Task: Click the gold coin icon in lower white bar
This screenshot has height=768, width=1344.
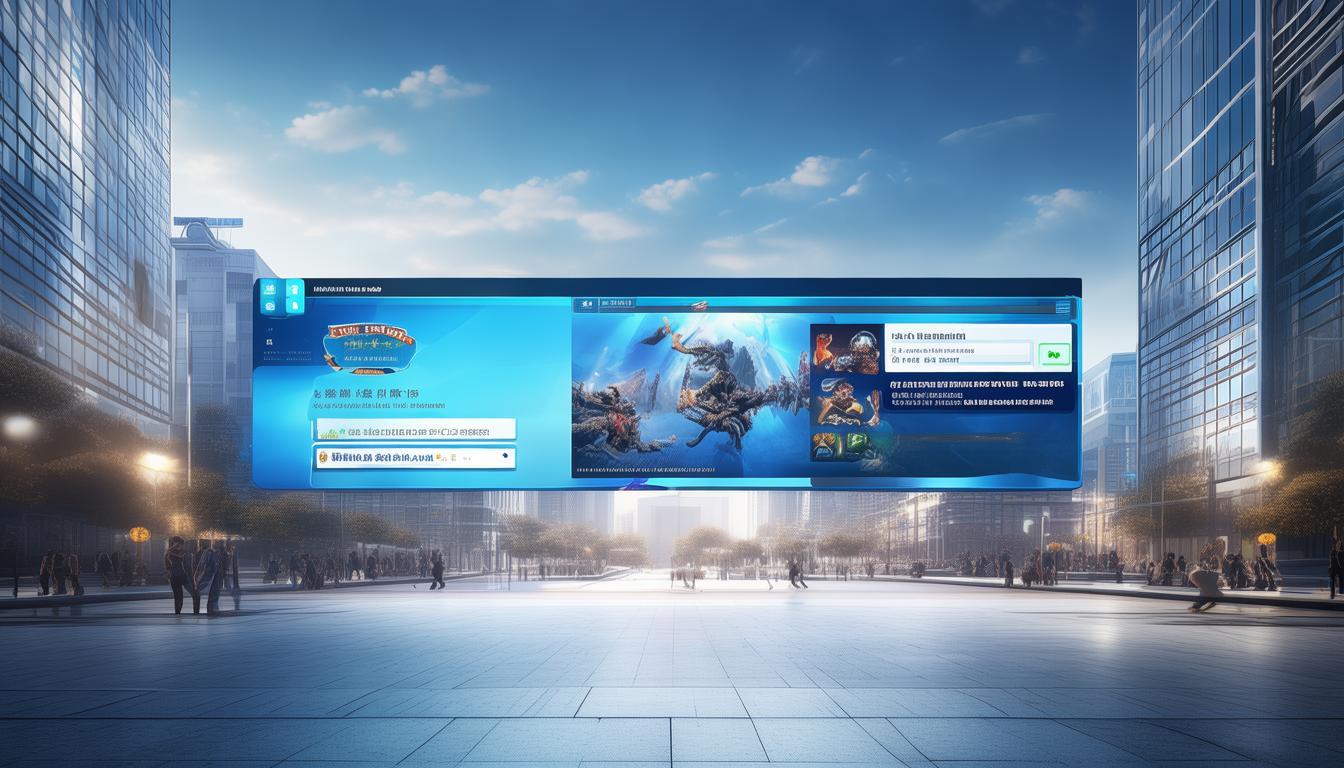Action: (x=323, y=457)
